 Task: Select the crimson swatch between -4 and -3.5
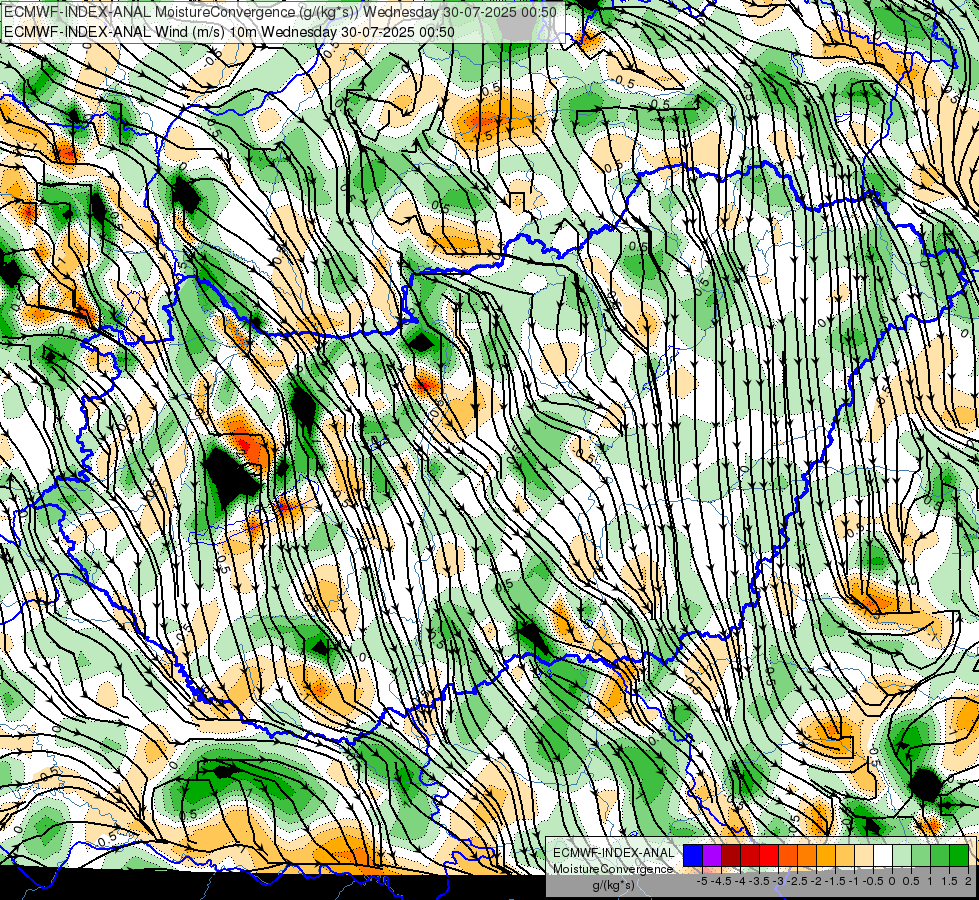tap(750, 856)
